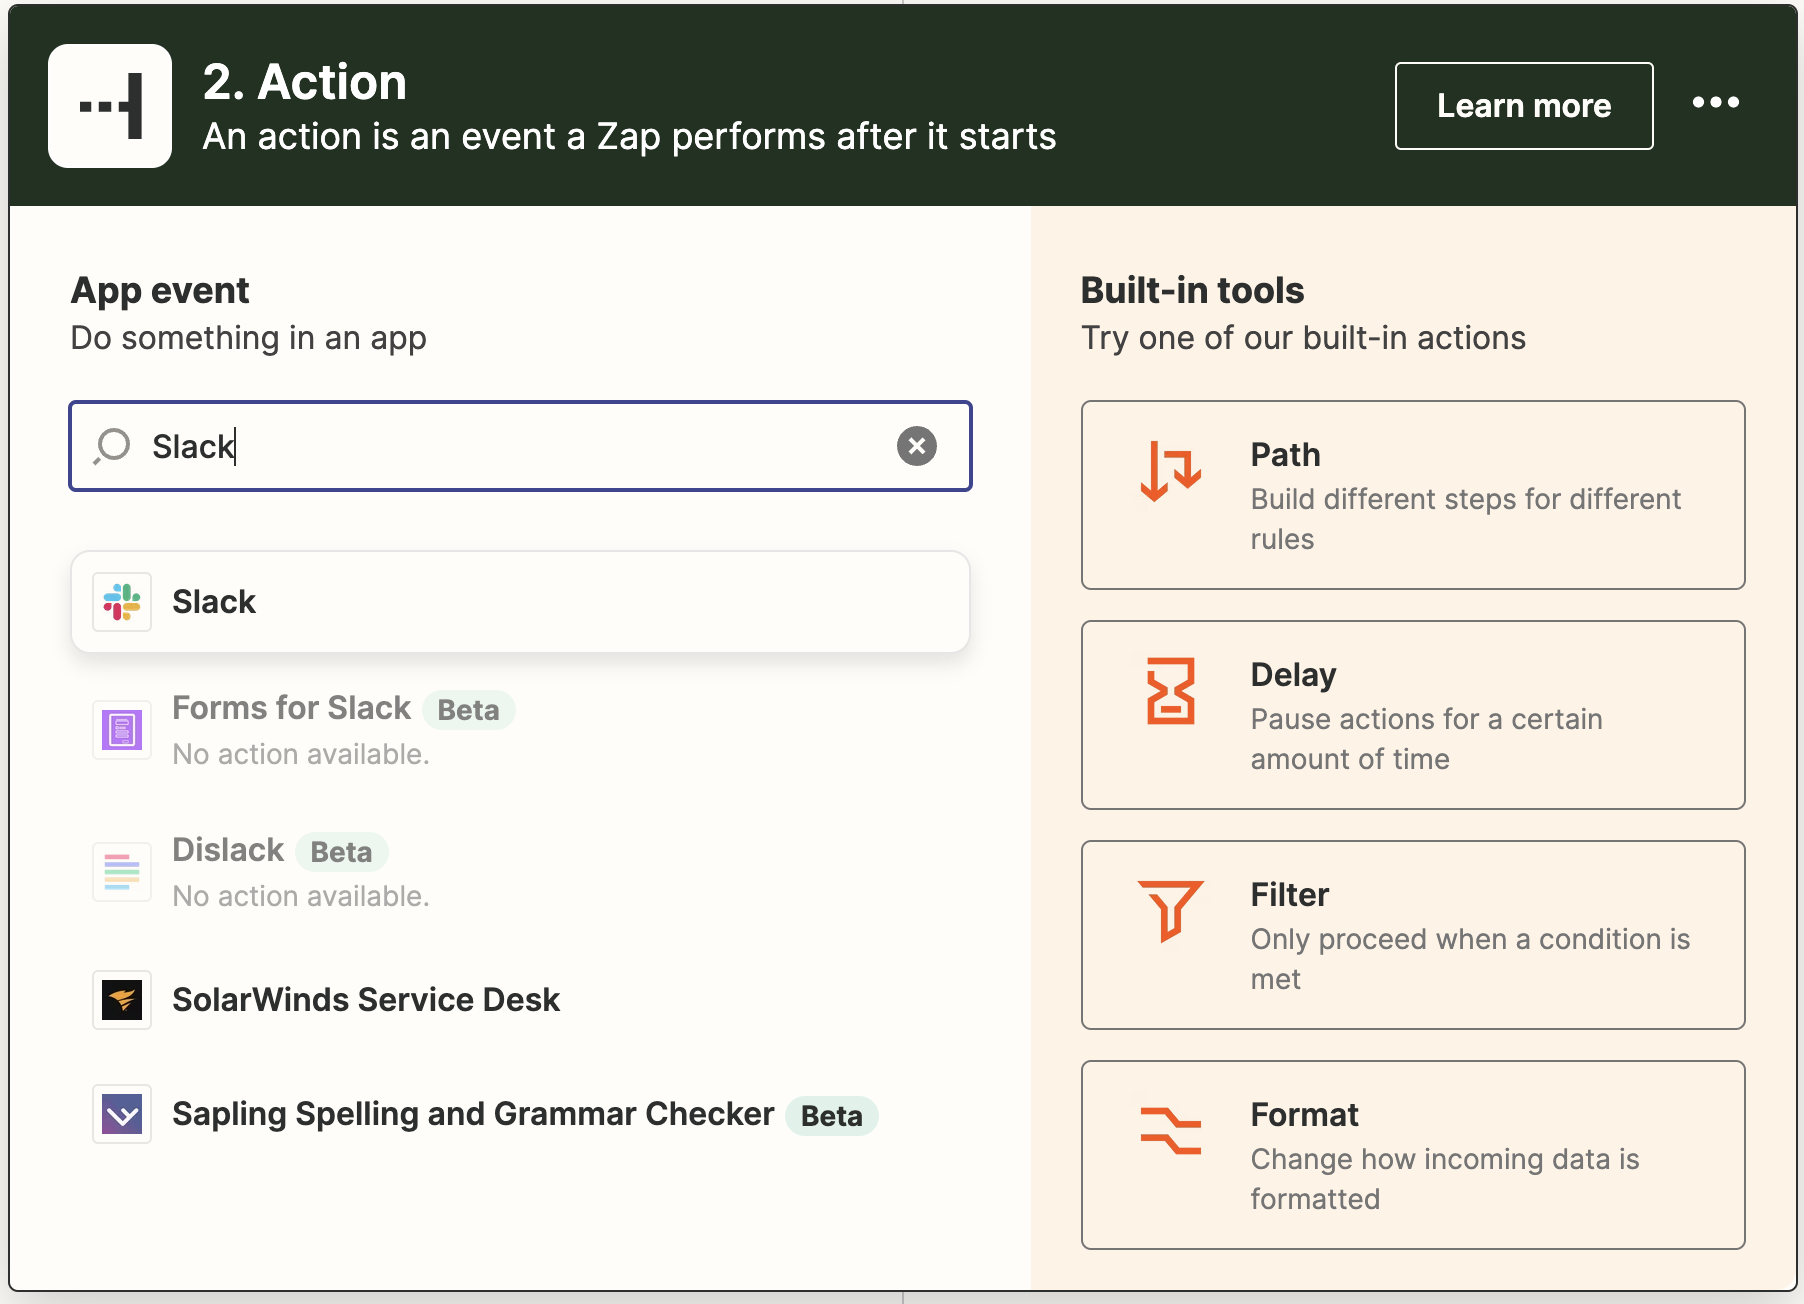This screenshot has height=1304, width=1804.
Task: Click the Filter funnel icon
Action: 1170,910
